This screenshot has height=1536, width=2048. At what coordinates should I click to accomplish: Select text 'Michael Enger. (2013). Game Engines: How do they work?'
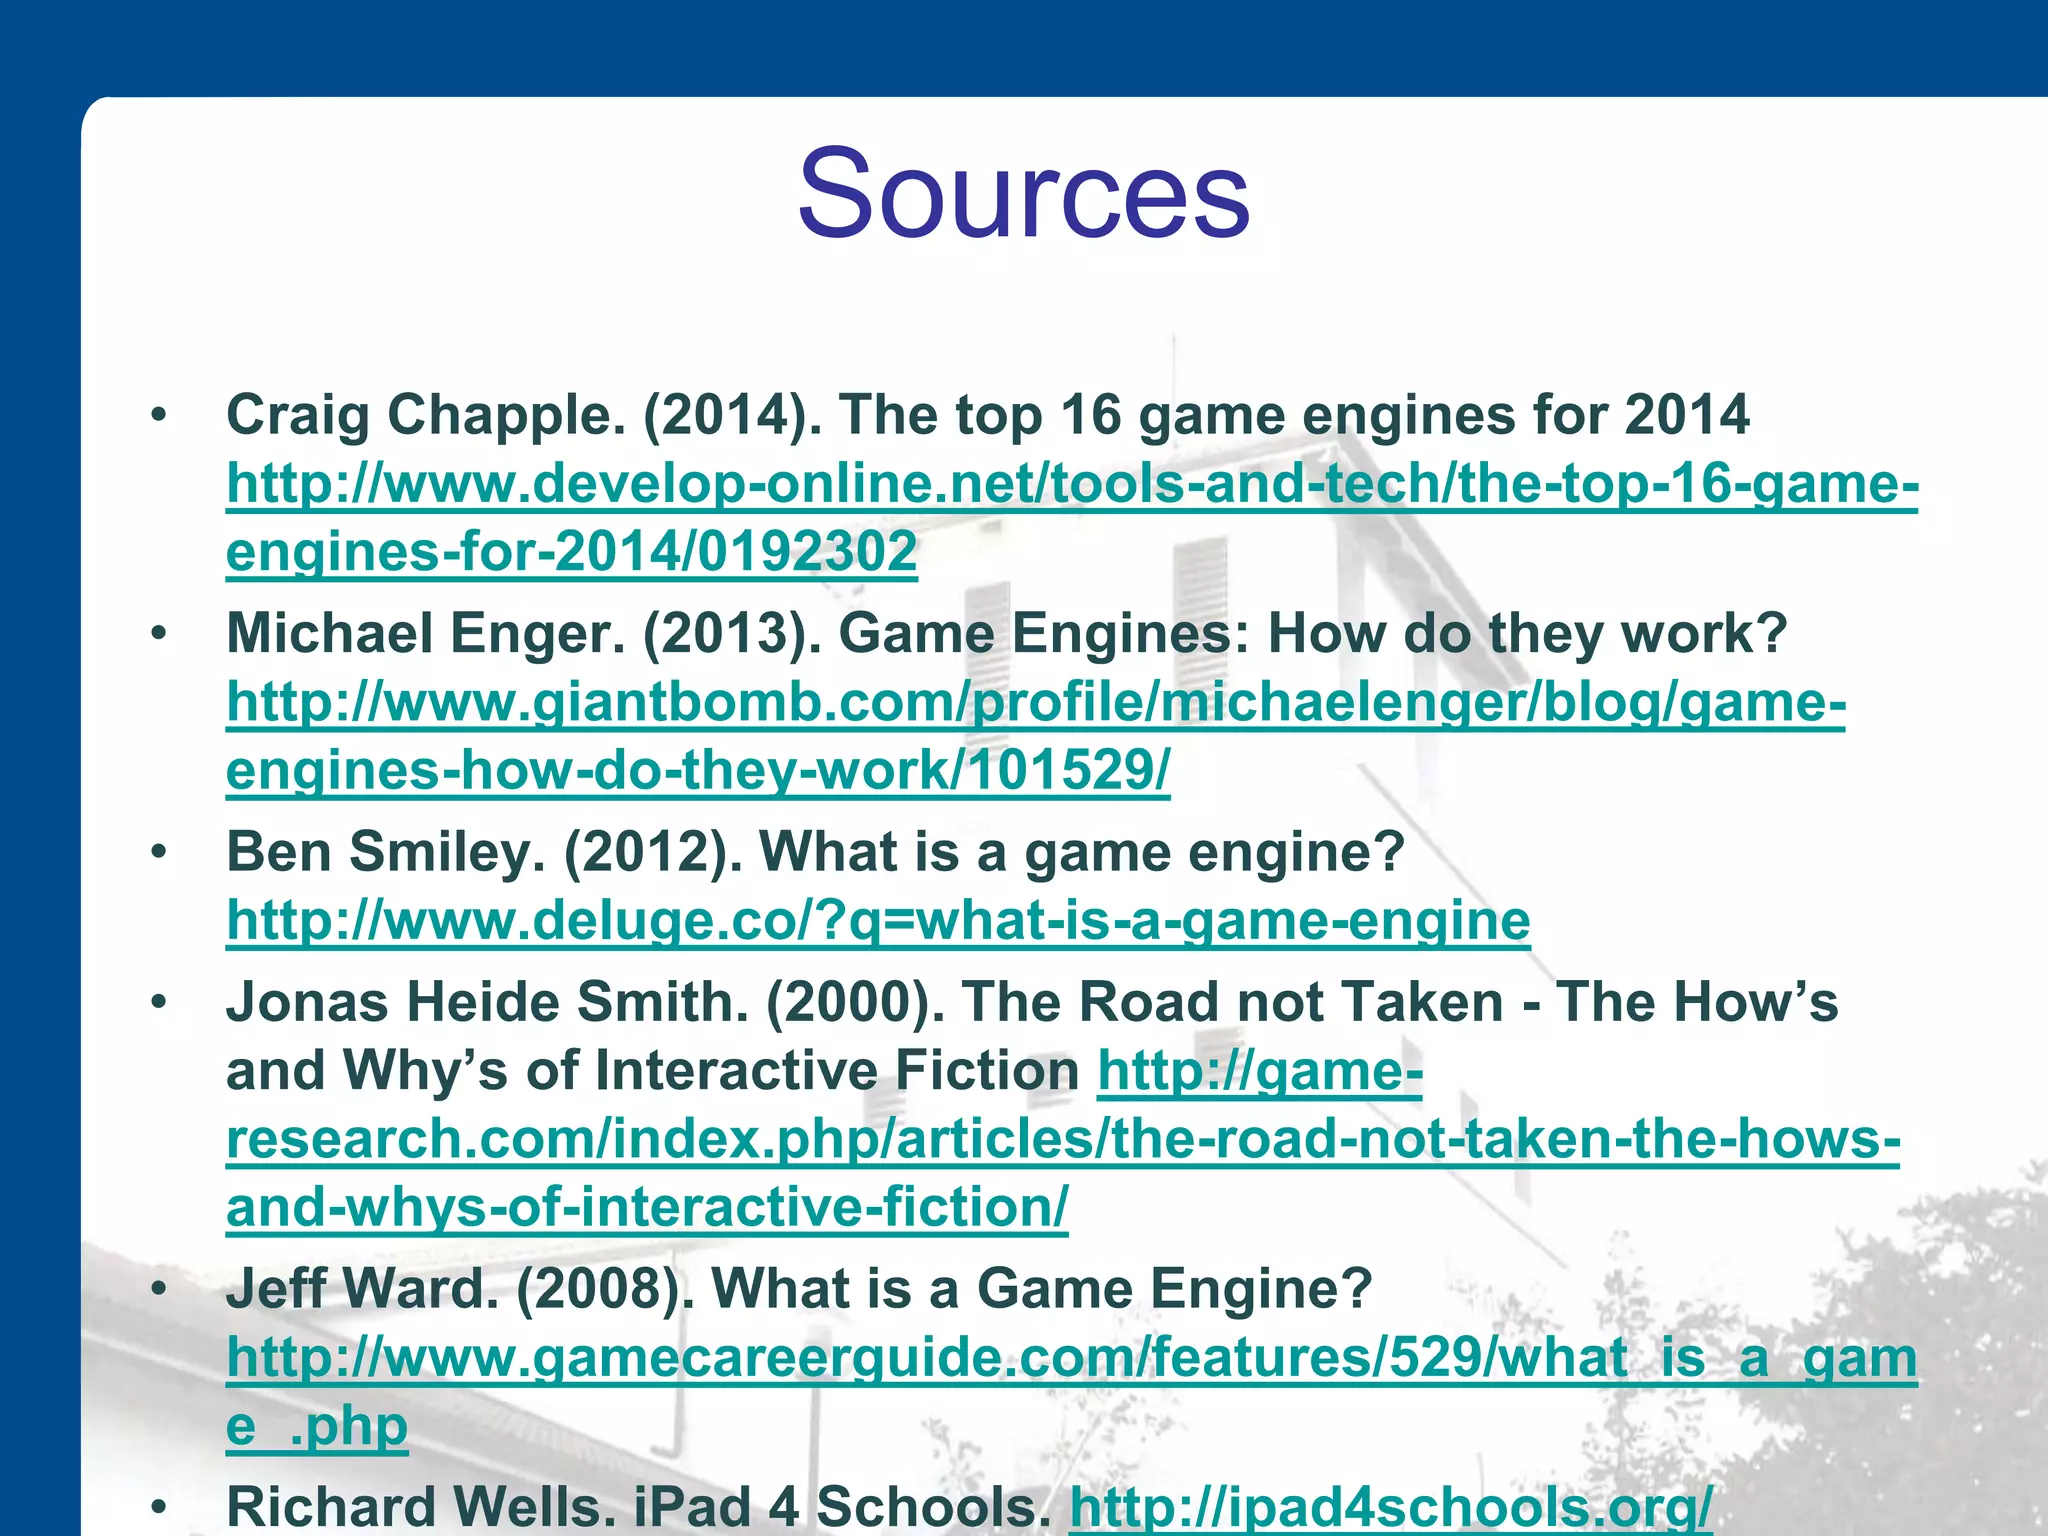pyautogui.click(x=1006, y=633)
